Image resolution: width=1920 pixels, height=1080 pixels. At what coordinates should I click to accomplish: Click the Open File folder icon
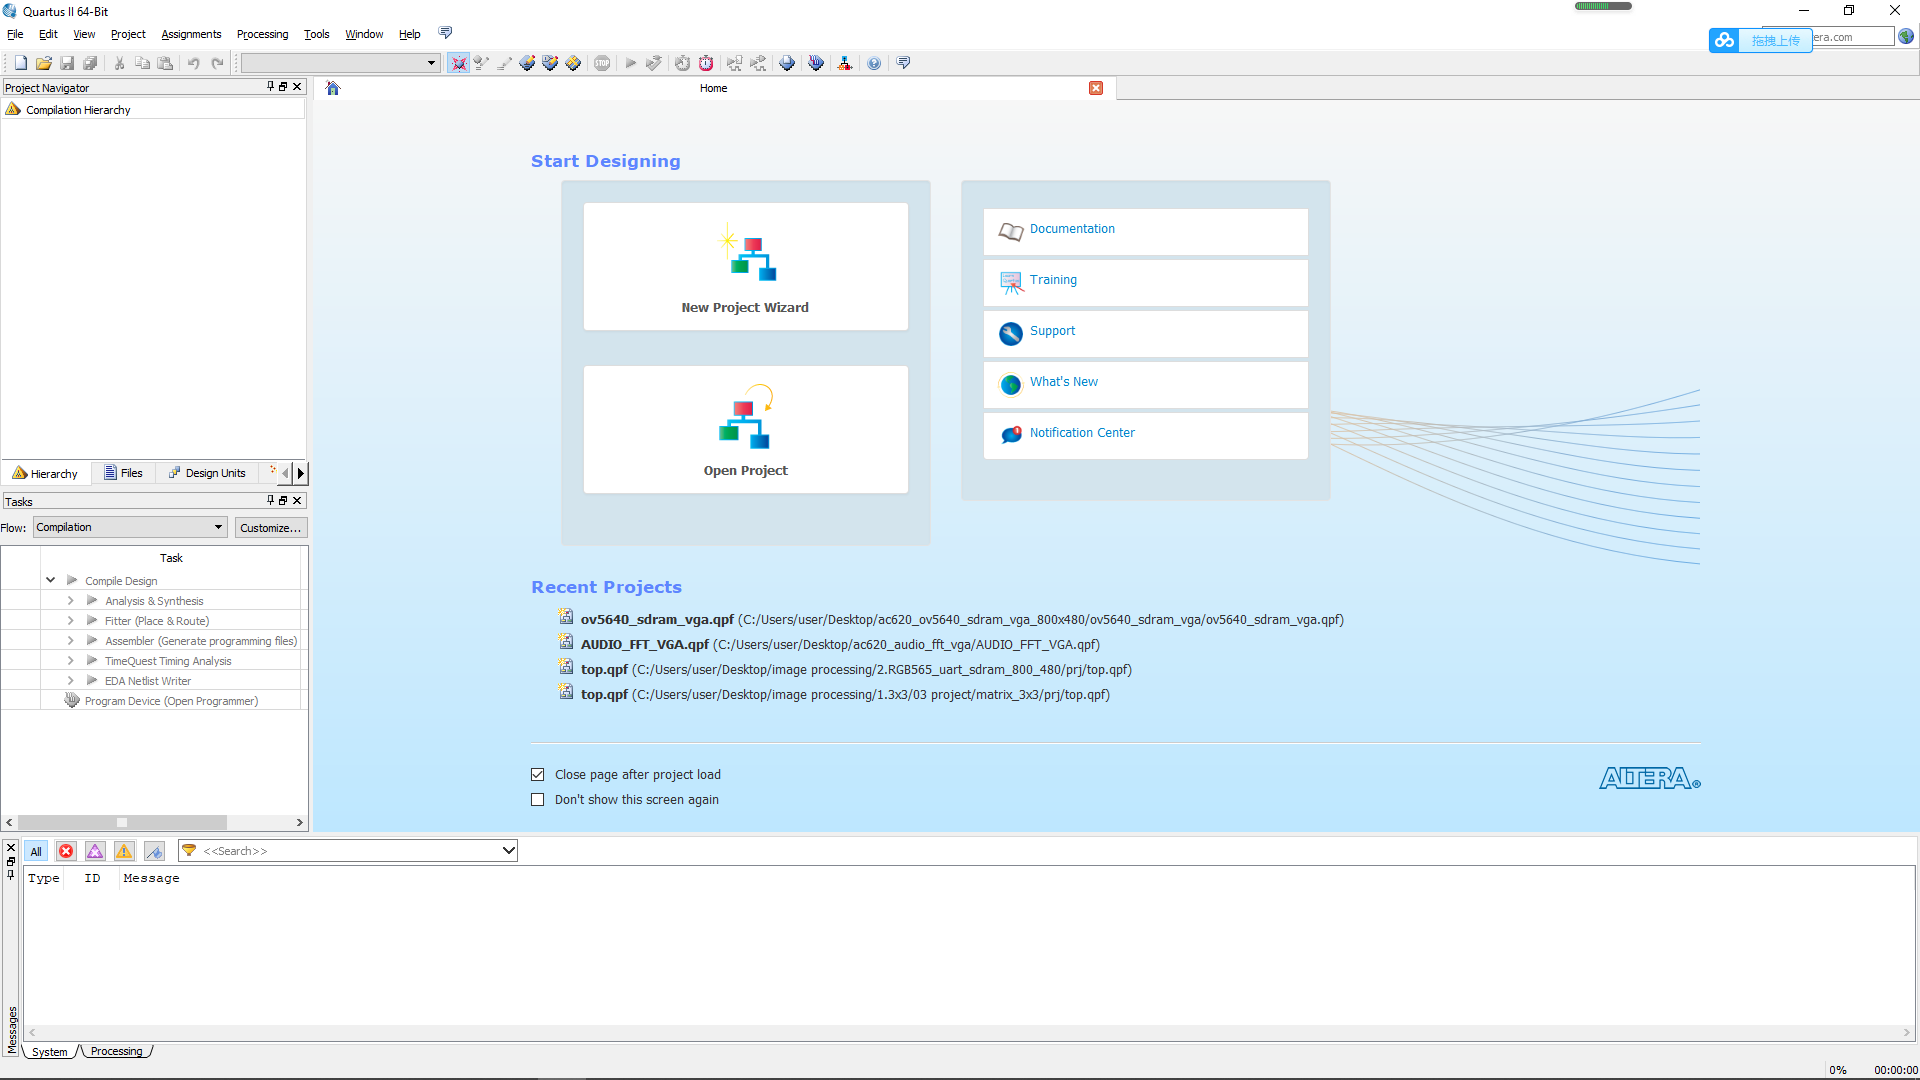click(x=44, y=63)
